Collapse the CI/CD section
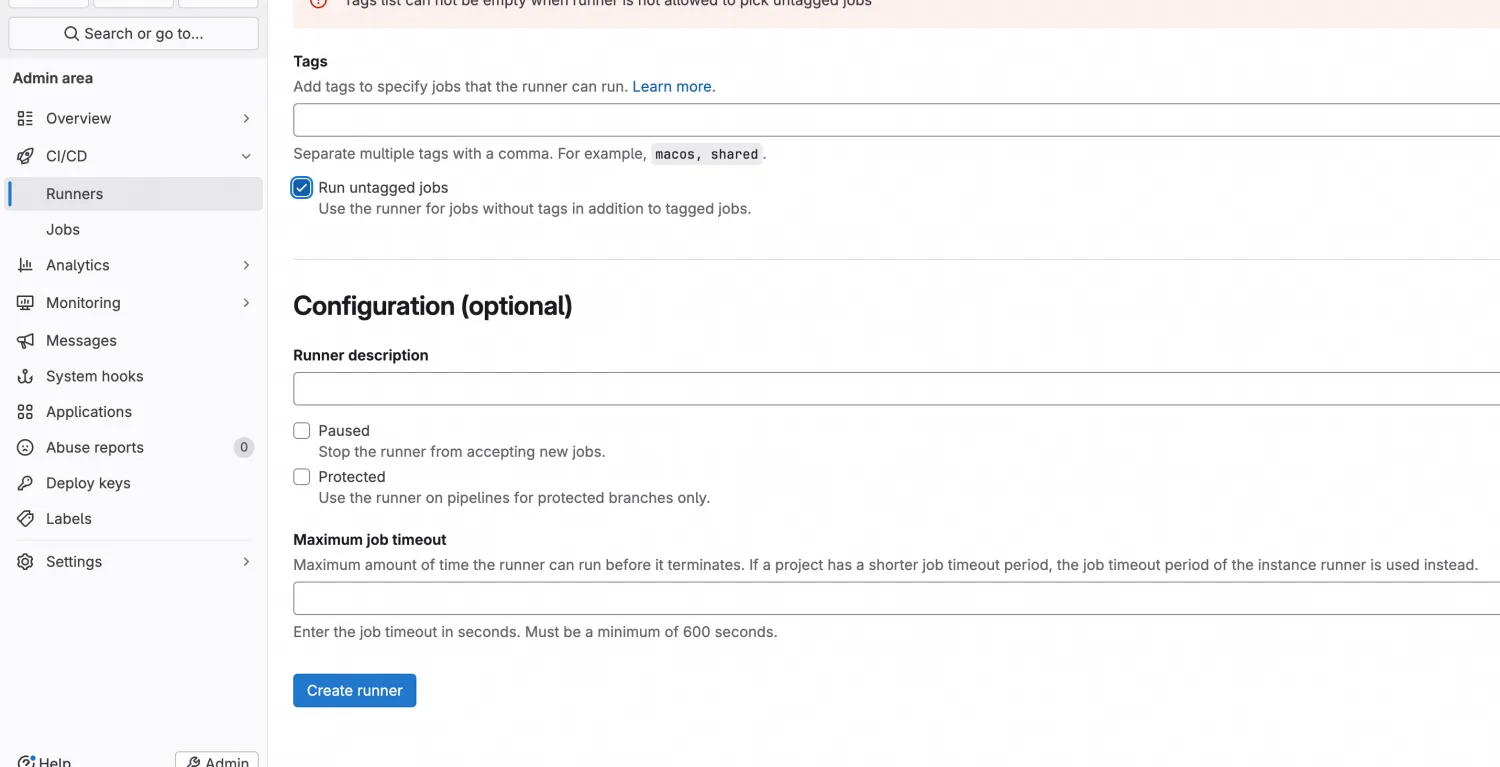 (246, 156)
